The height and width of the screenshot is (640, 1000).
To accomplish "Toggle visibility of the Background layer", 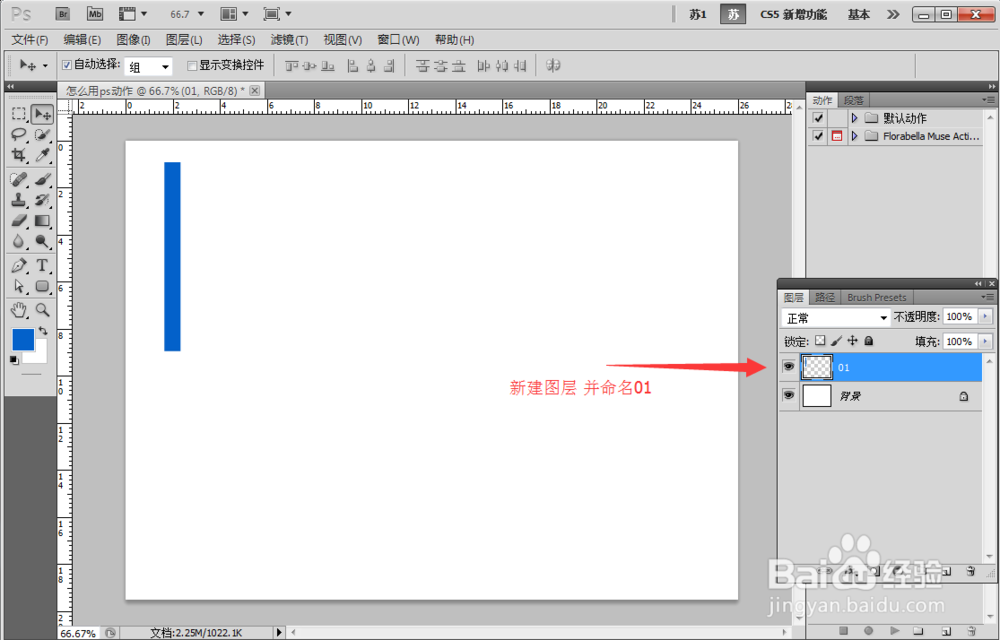I will [789, 395].
